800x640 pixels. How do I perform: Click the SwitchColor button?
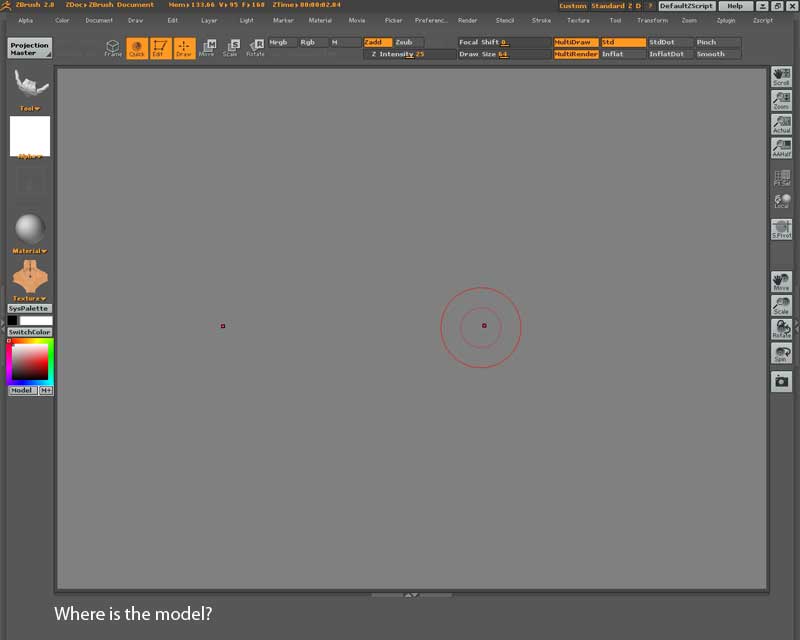(30, 332)
